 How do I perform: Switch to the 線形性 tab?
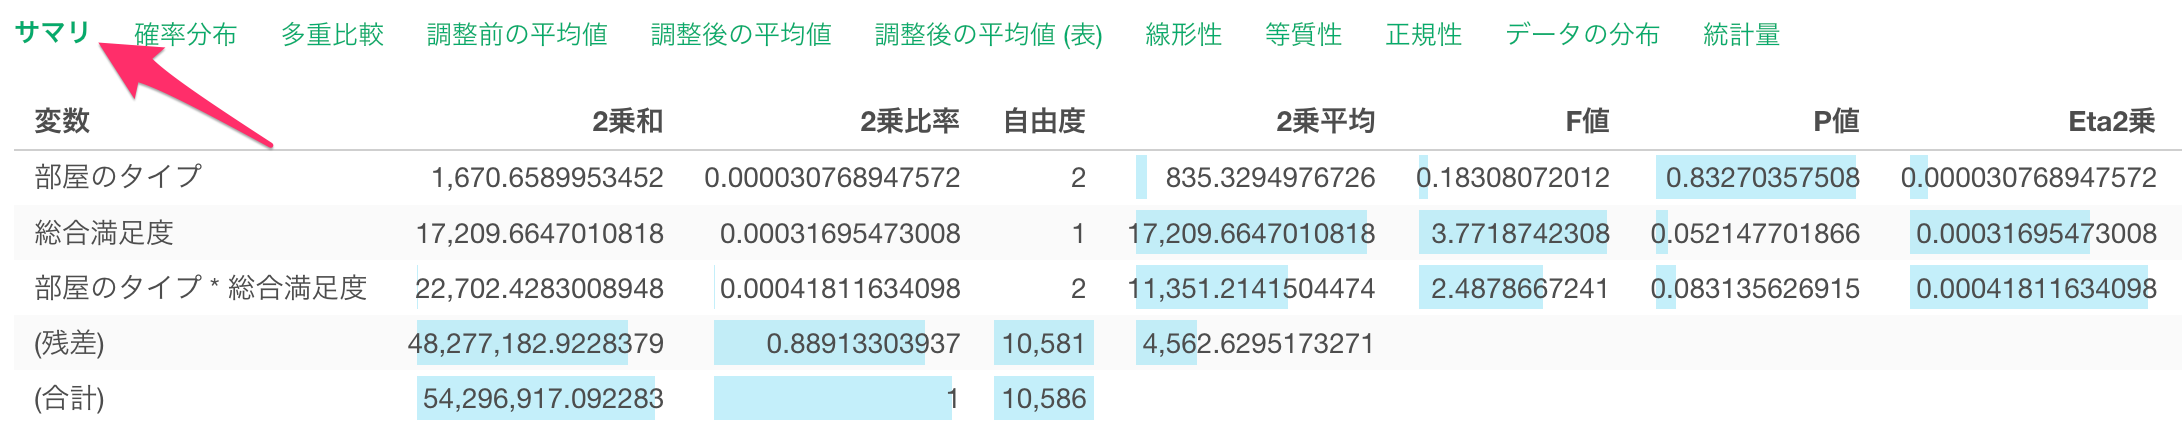point(1183,35)
